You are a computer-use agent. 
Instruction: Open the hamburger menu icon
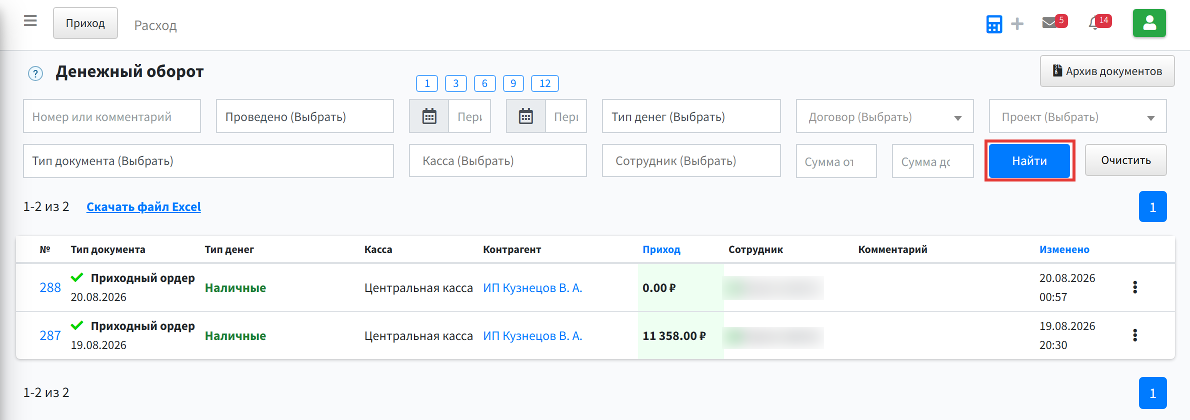coord(30,21)
